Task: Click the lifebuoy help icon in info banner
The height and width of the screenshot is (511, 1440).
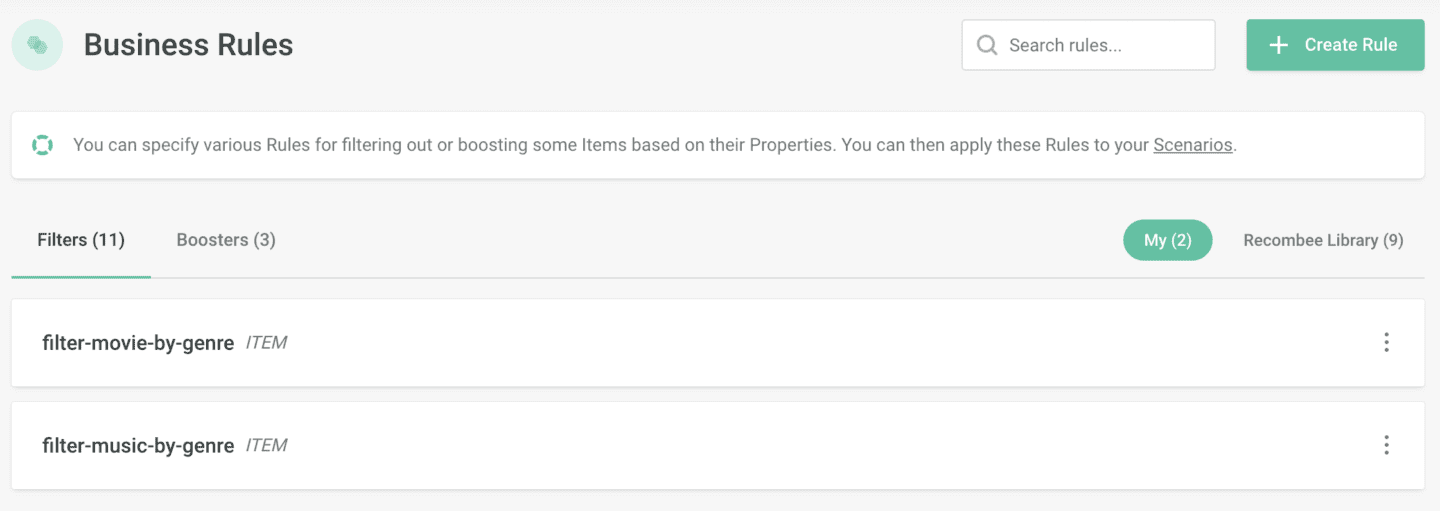Action: pos(42,145)
